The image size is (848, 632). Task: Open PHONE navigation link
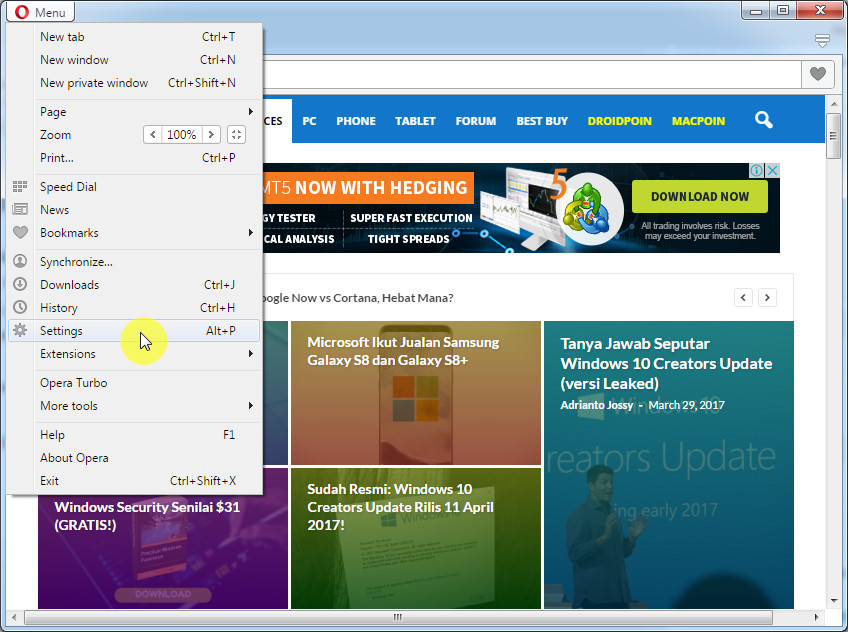click(356, 121)
